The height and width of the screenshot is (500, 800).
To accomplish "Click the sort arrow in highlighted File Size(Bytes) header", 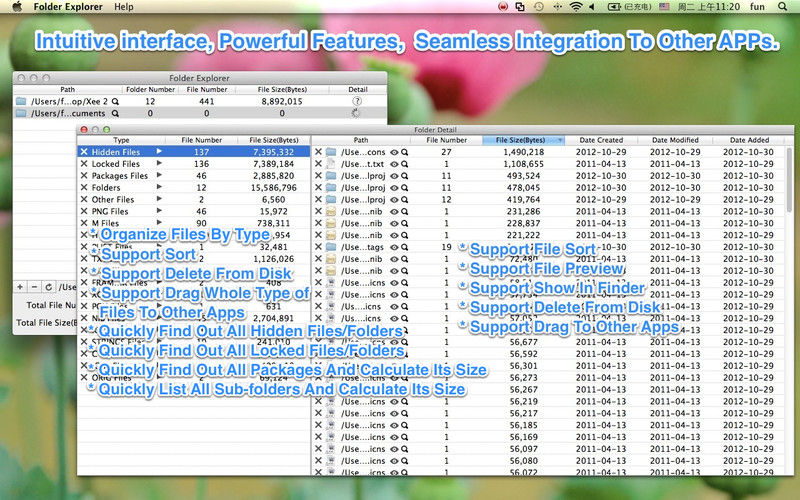I will (560, 140).
